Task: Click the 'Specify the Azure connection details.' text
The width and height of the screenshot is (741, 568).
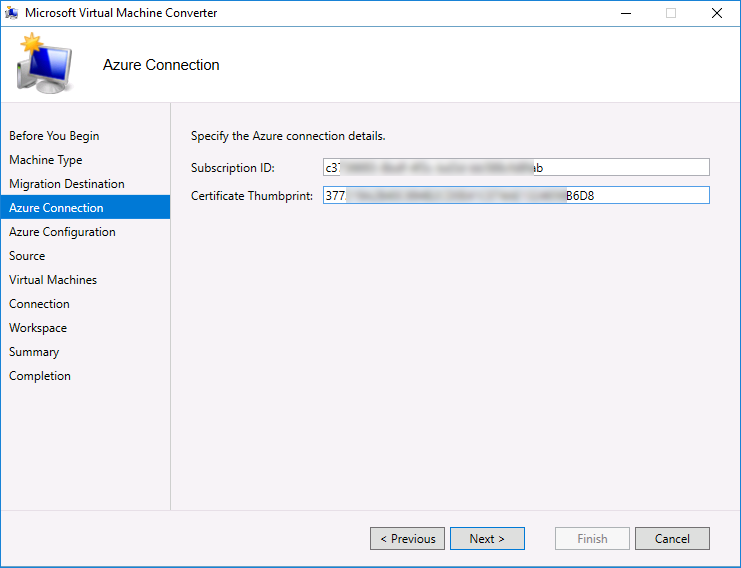Action: tap(288, 136)
